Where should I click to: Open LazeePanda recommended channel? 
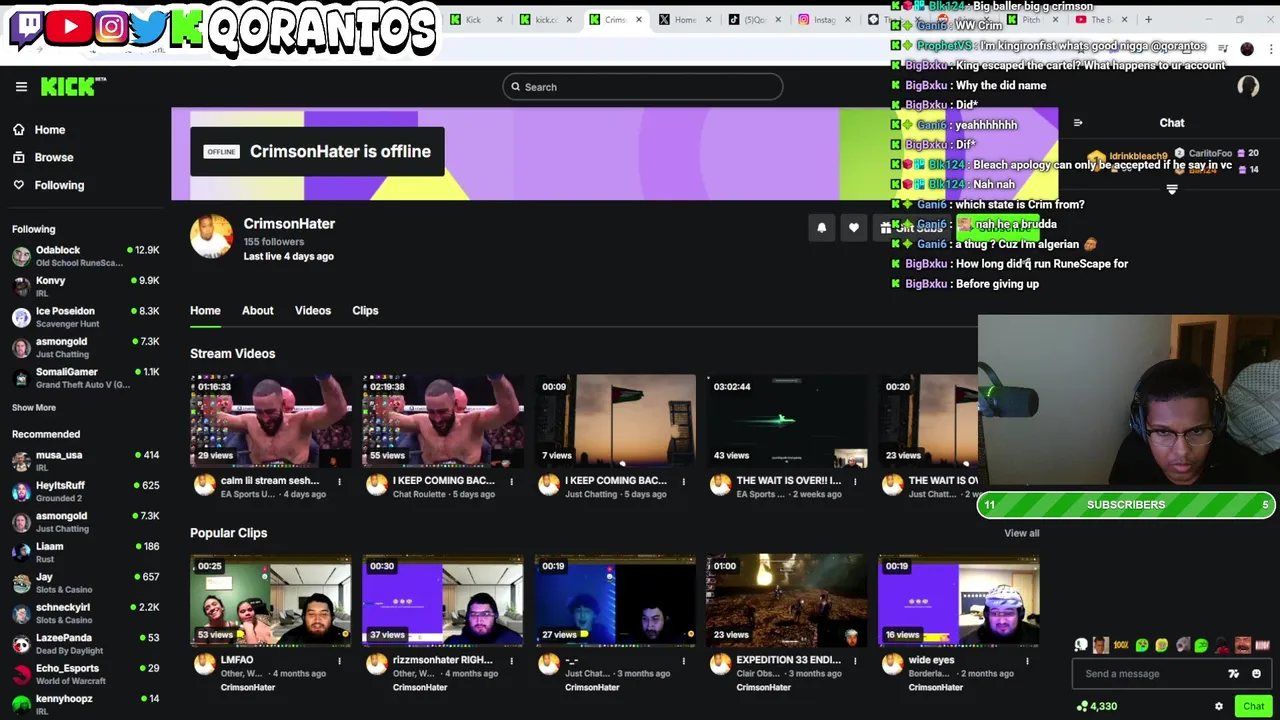pyautogui.click(x=85, y=644)
